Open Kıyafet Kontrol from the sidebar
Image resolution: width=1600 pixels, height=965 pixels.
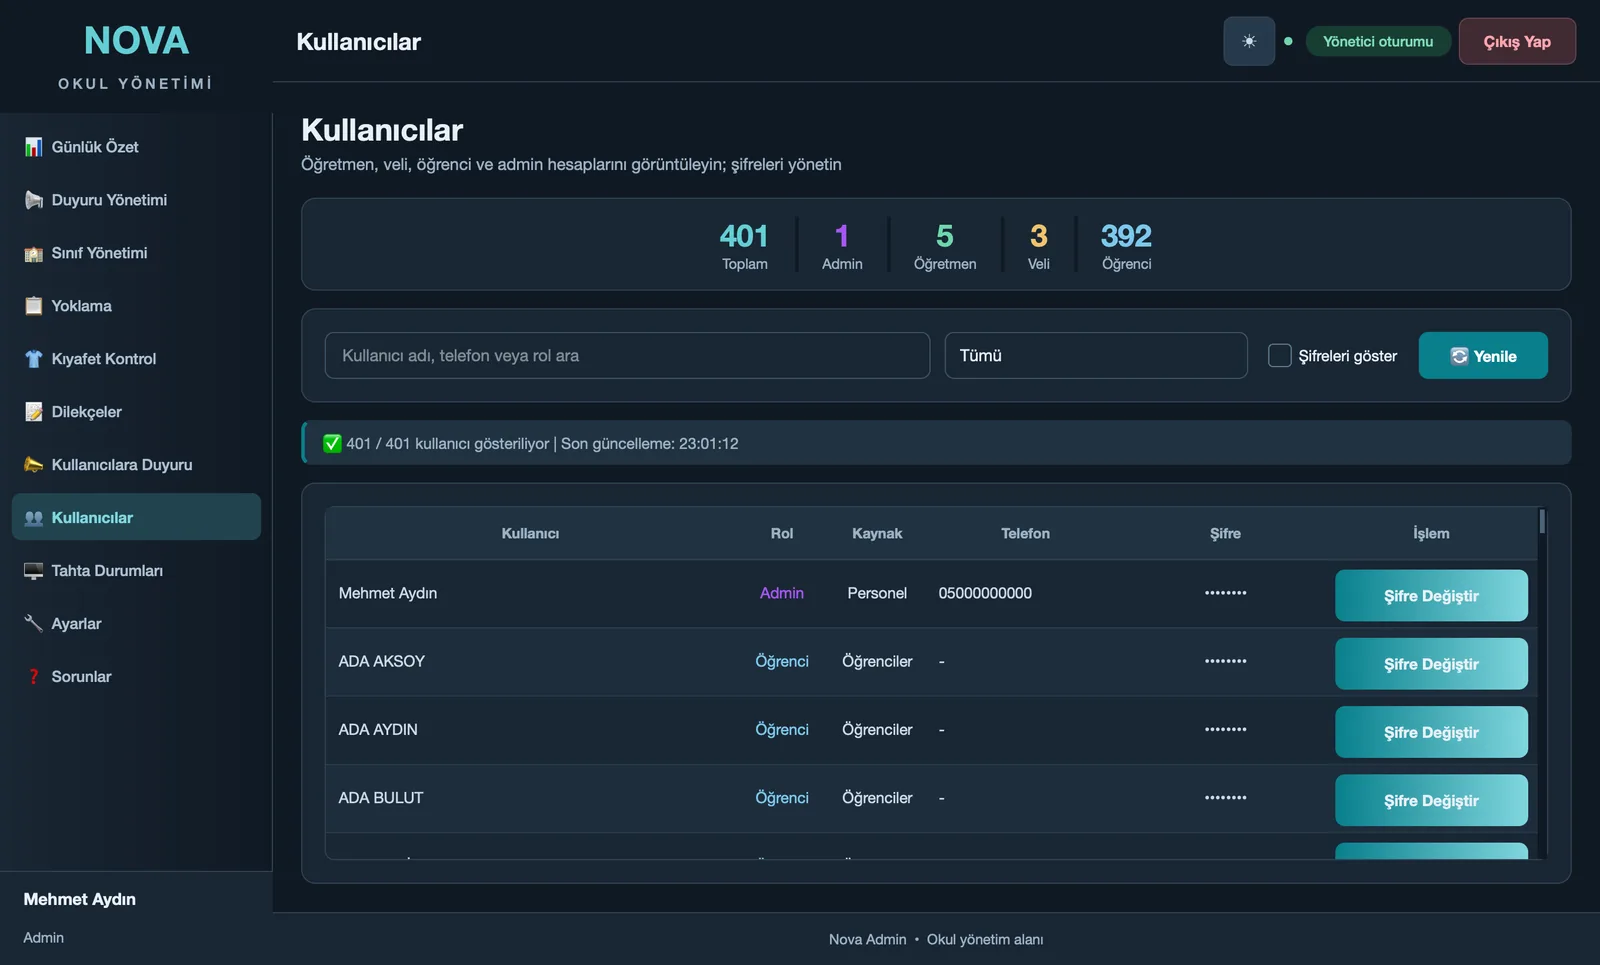pos(136,359)
